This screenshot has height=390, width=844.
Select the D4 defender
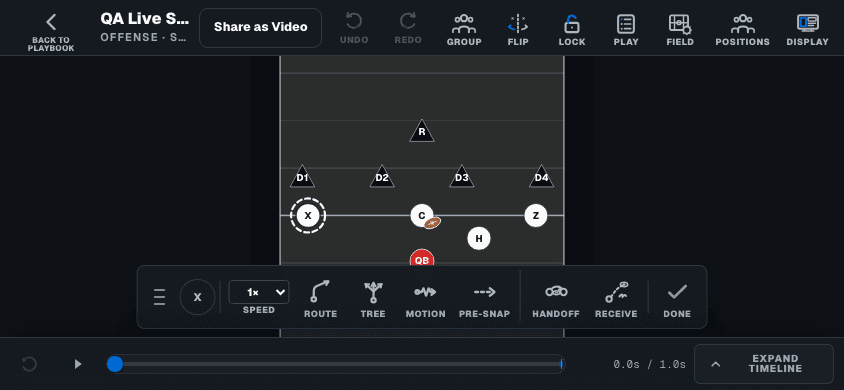(541, 177)
